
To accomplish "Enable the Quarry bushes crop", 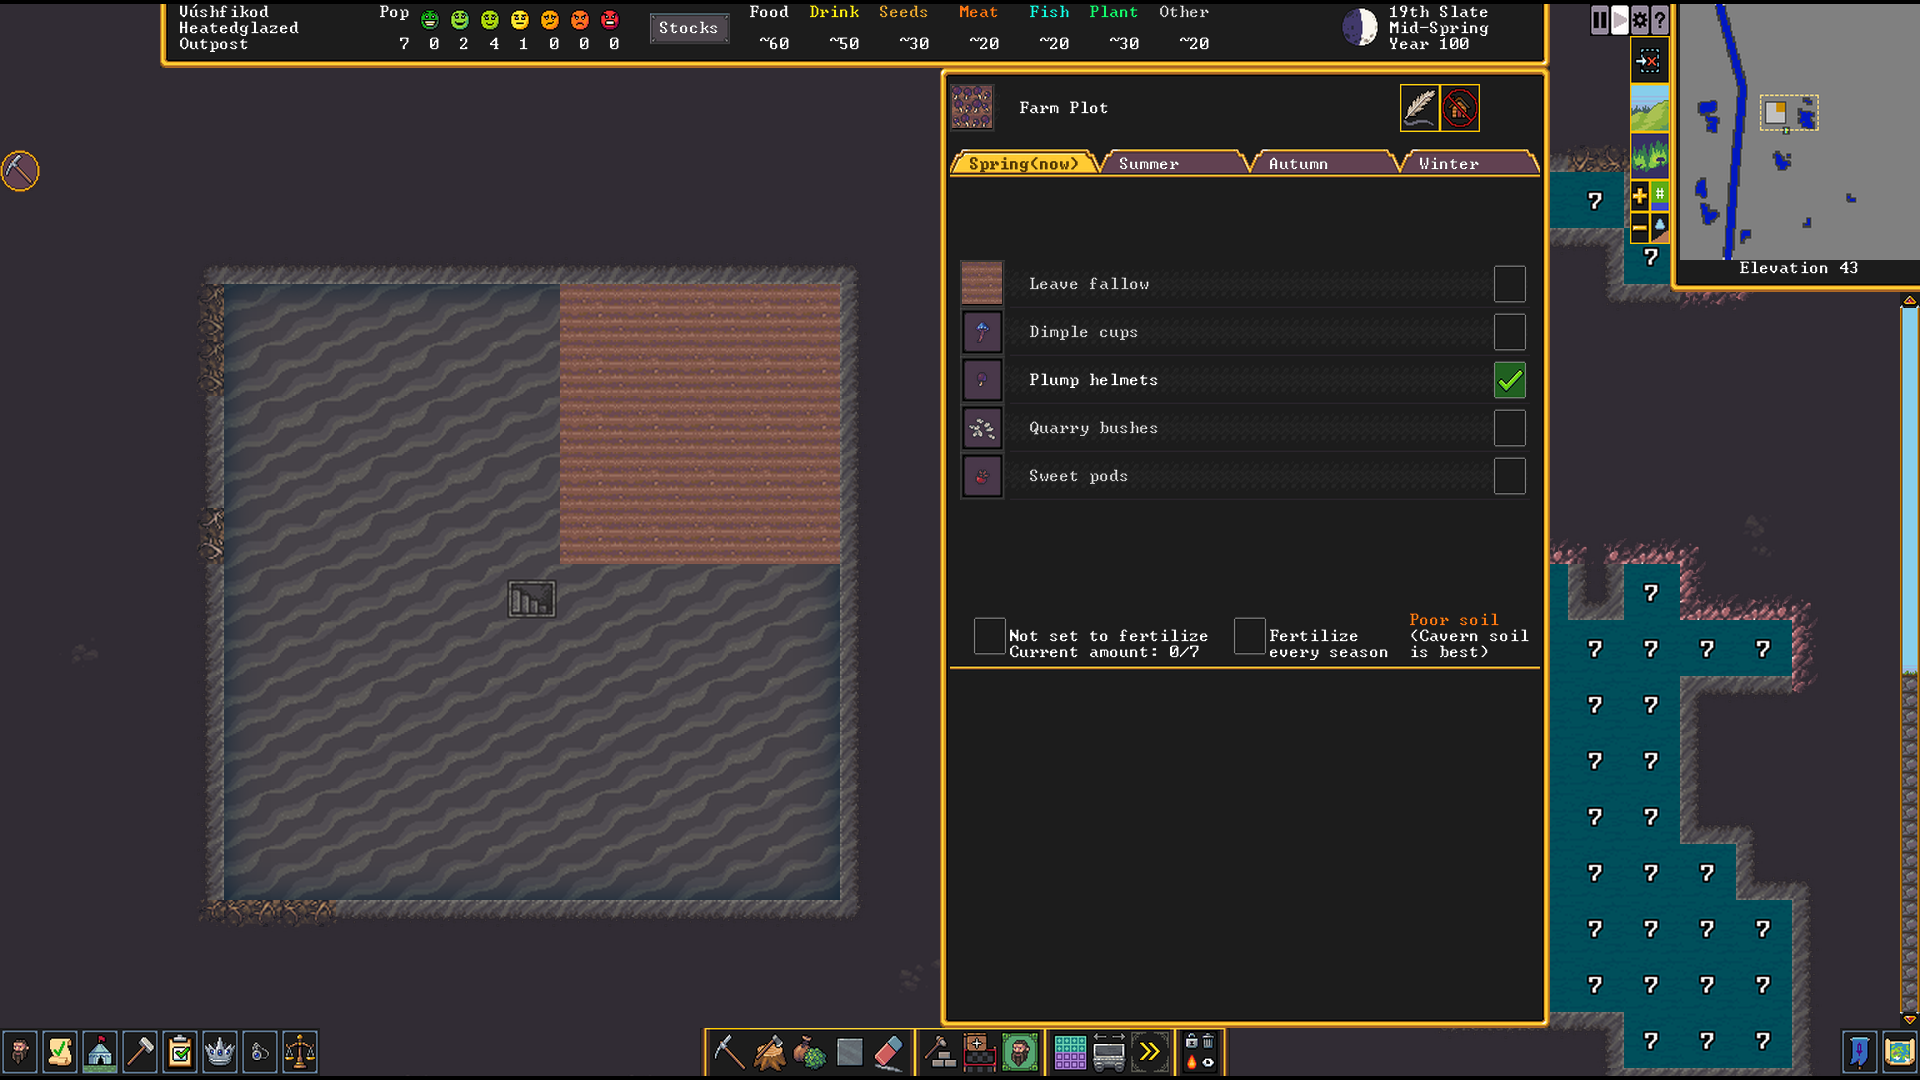I will [x=1510, y=428].
